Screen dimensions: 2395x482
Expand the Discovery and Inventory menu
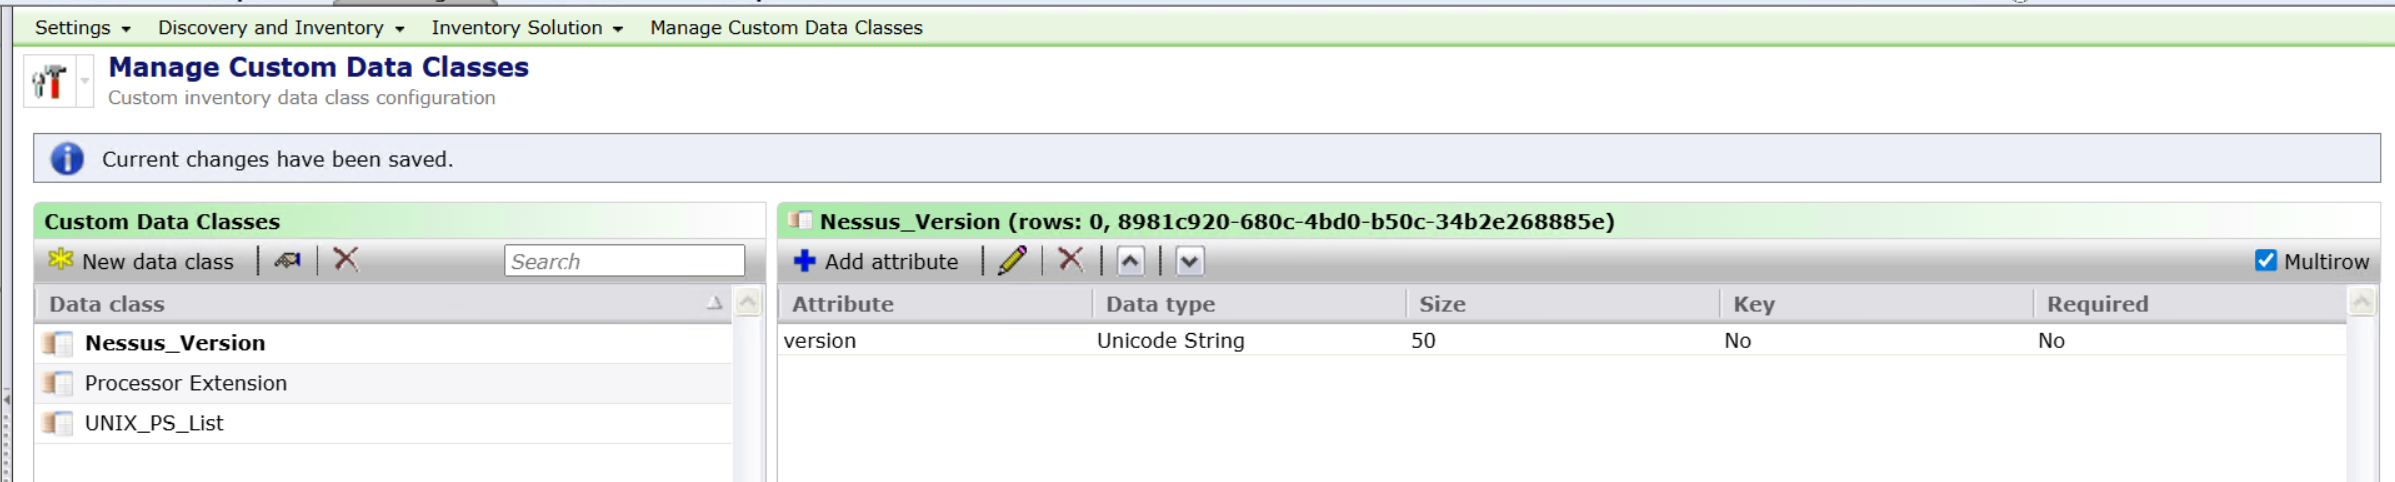pyautogui.click(x=280, y=28)
